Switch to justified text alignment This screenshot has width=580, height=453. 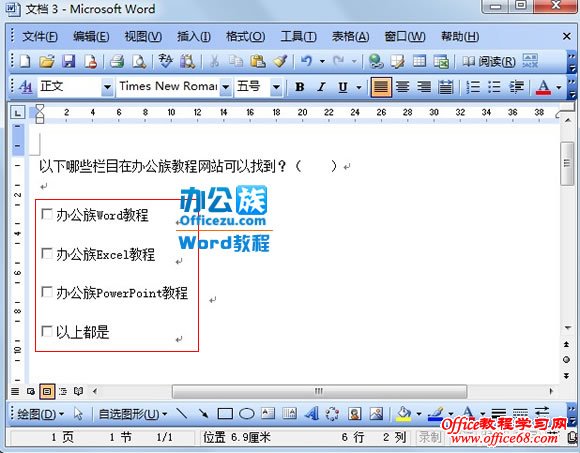pyautogui.click(x=381, y=87)
